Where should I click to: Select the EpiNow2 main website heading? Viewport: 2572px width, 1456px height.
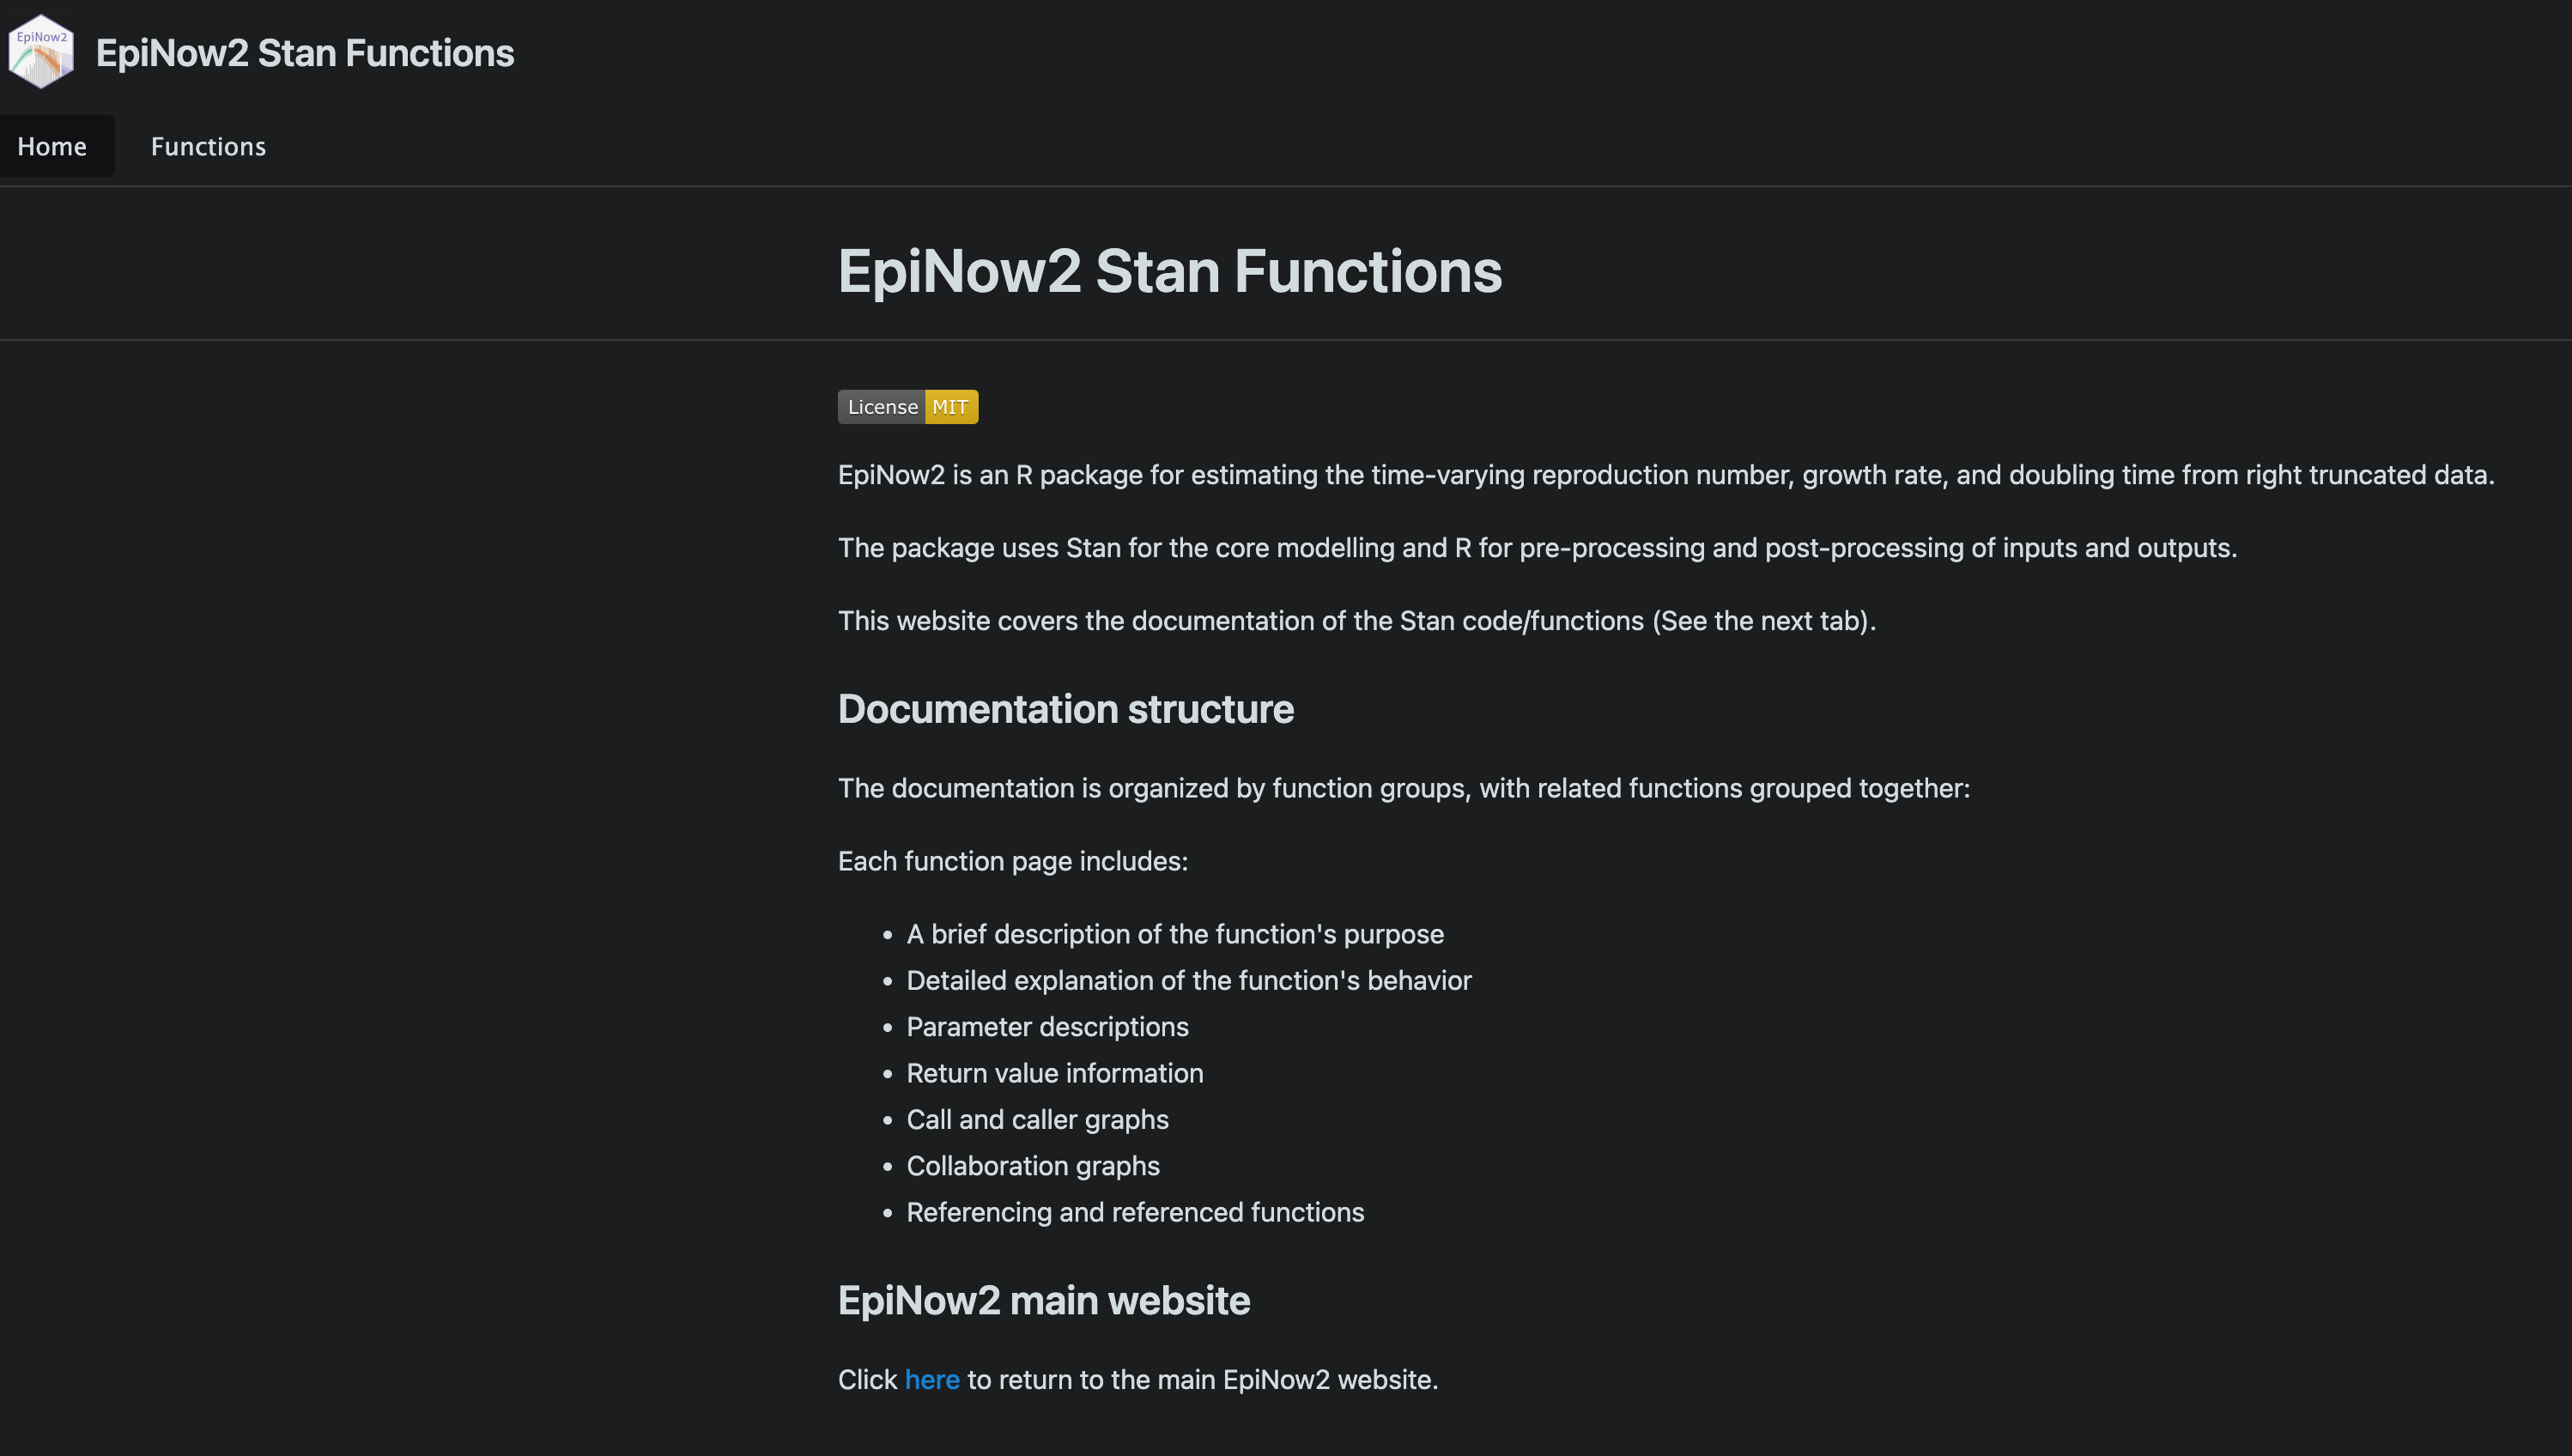tap(1044, 1301)
